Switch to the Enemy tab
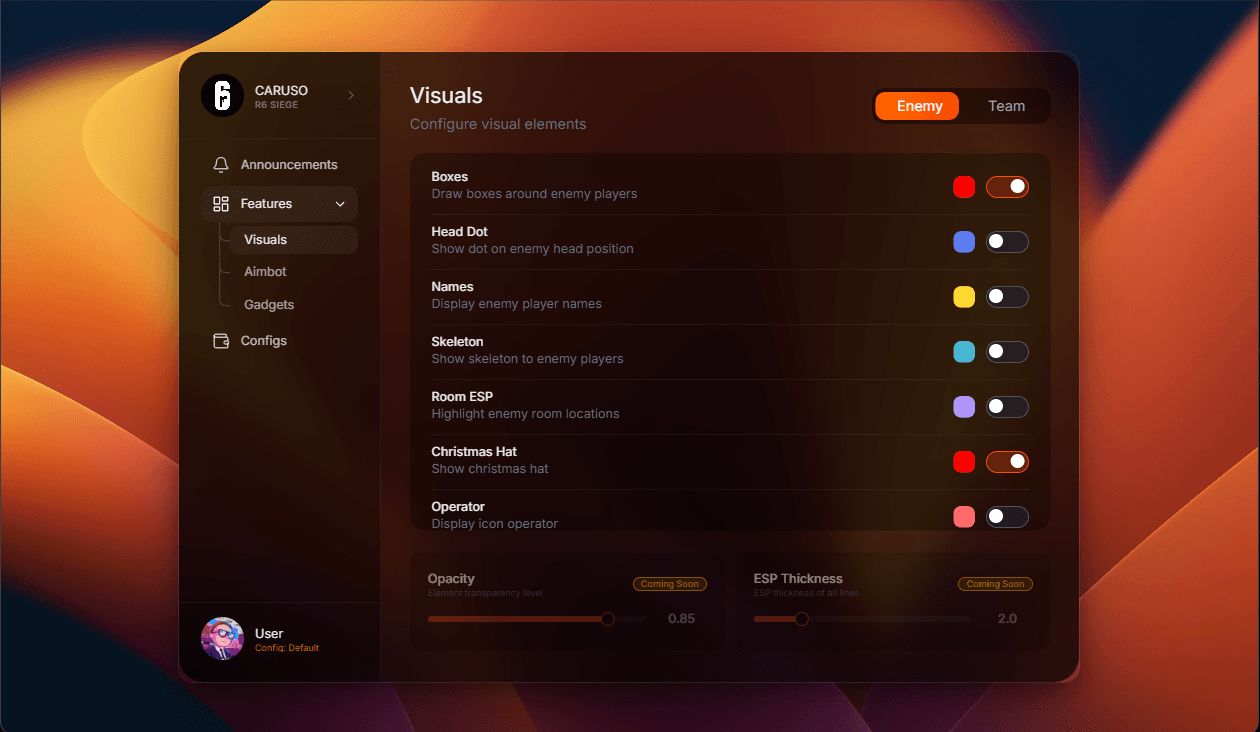This screenshot has width=1260, height=732. [x=917, y=106]
